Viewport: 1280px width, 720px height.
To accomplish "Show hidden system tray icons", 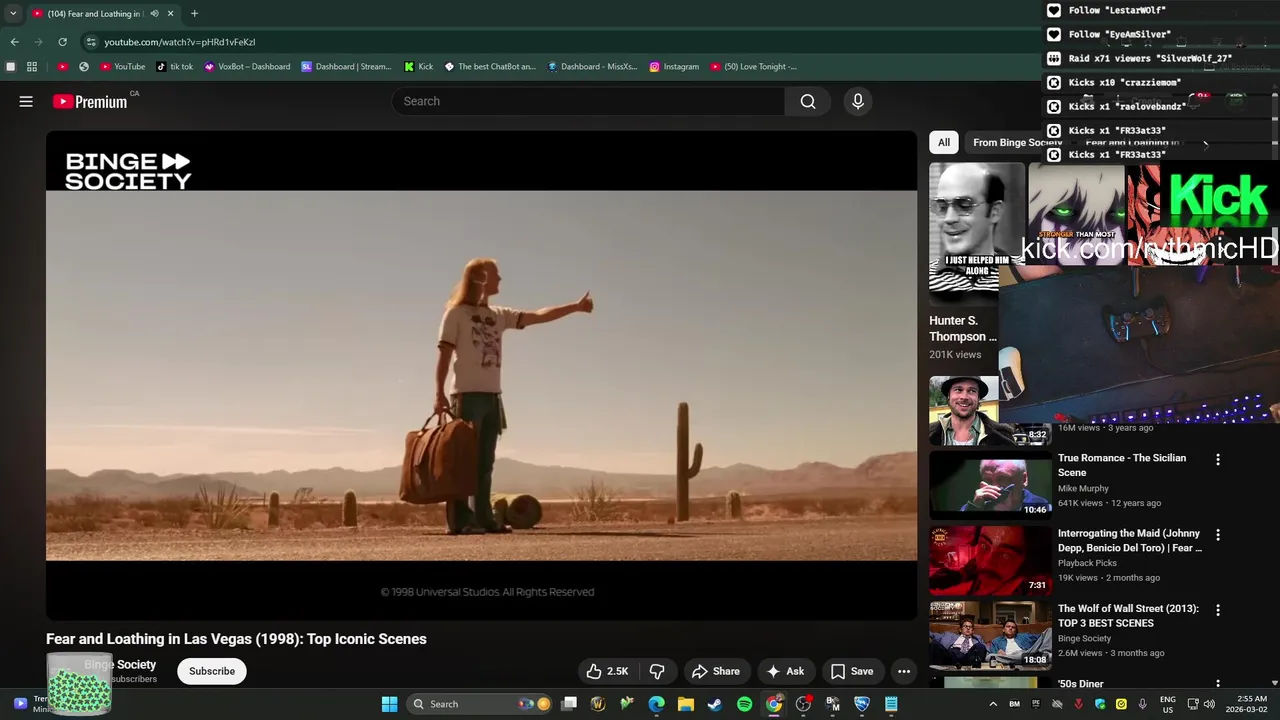I will tap(993, 704).
